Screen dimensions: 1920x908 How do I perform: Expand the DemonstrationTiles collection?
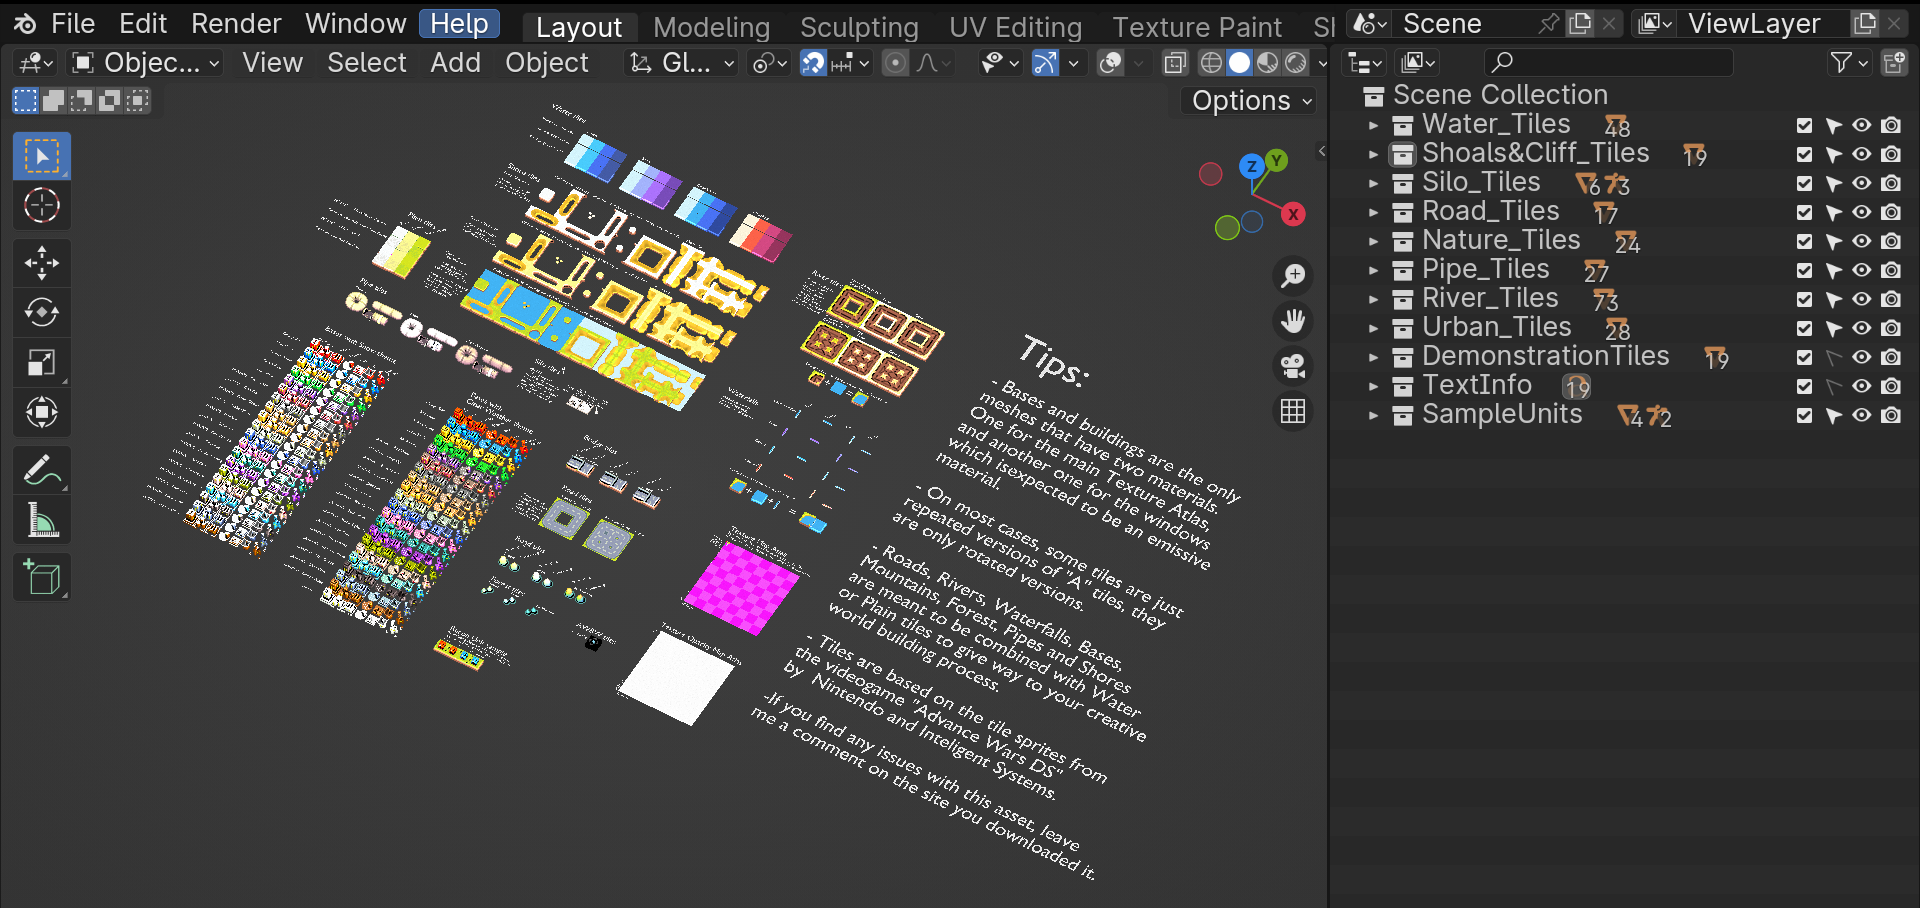click(x=1374, y=357)
